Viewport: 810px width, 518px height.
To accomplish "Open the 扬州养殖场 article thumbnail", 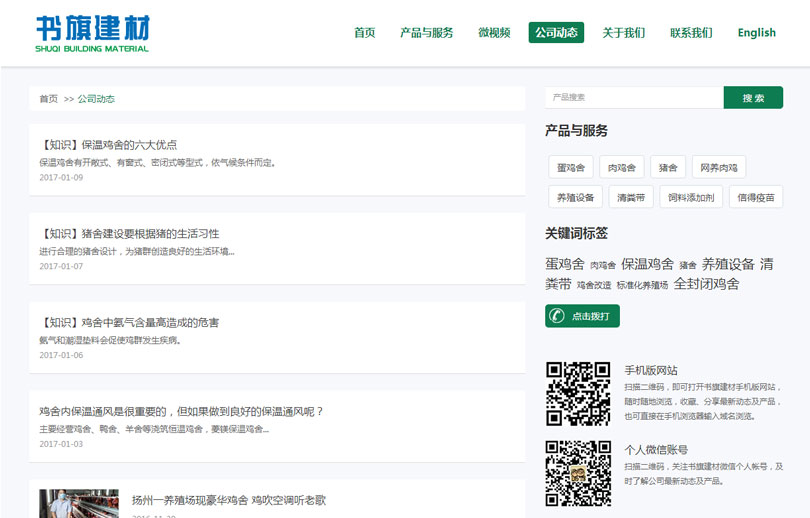I will [x=79, y=503].
